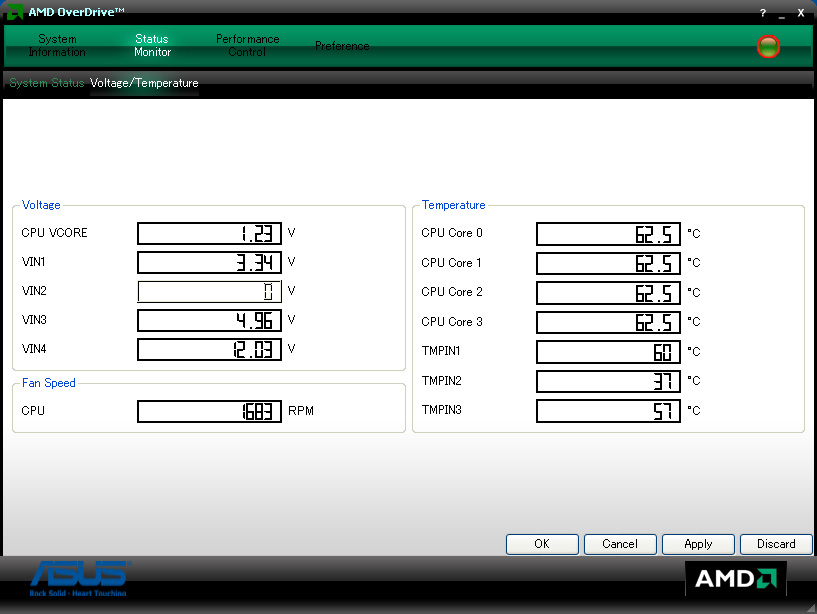Close the AMD OverDrive window
The image size is (817, 614).
[x=801, y=13]
